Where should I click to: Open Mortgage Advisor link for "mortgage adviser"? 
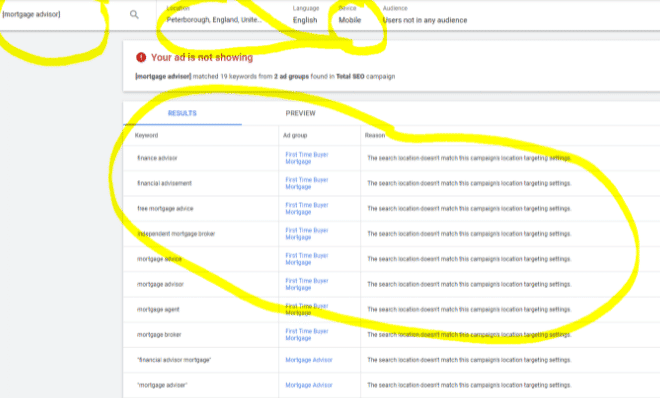point(309,385)
